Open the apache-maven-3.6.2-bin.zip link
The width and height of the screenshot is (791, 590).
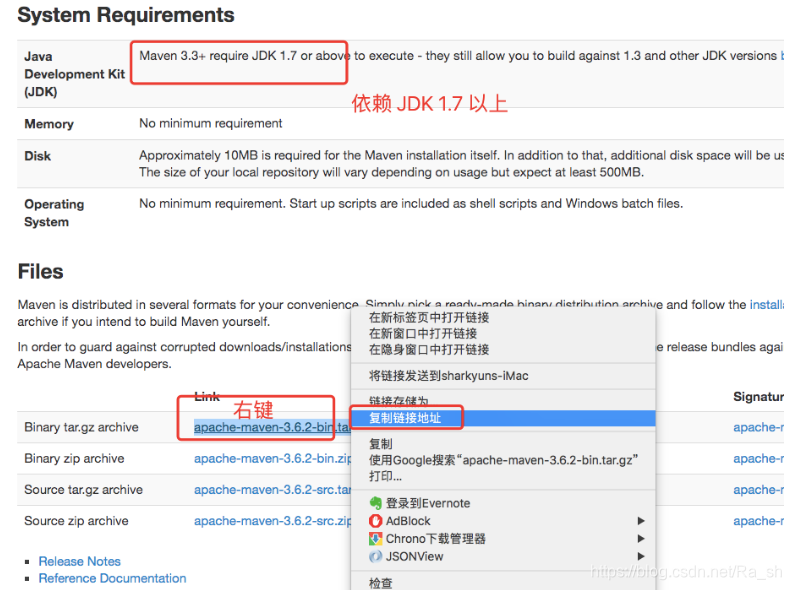click(x=273, y=458)
